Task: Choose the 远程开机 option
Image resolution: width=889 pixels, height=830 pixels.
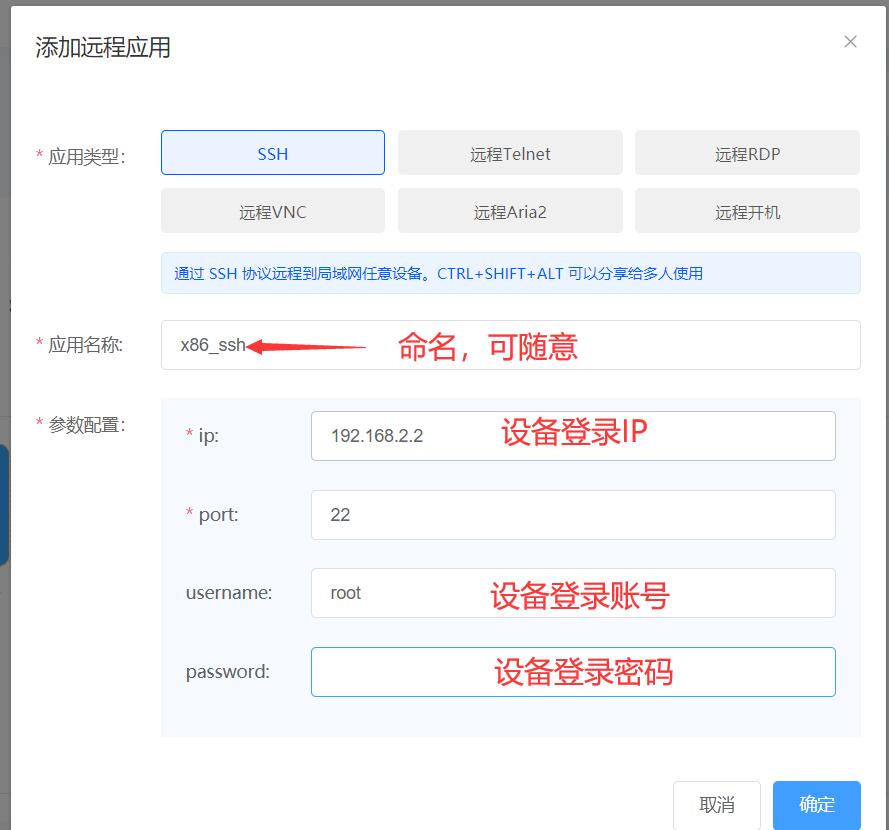Action: click(747, 211)
